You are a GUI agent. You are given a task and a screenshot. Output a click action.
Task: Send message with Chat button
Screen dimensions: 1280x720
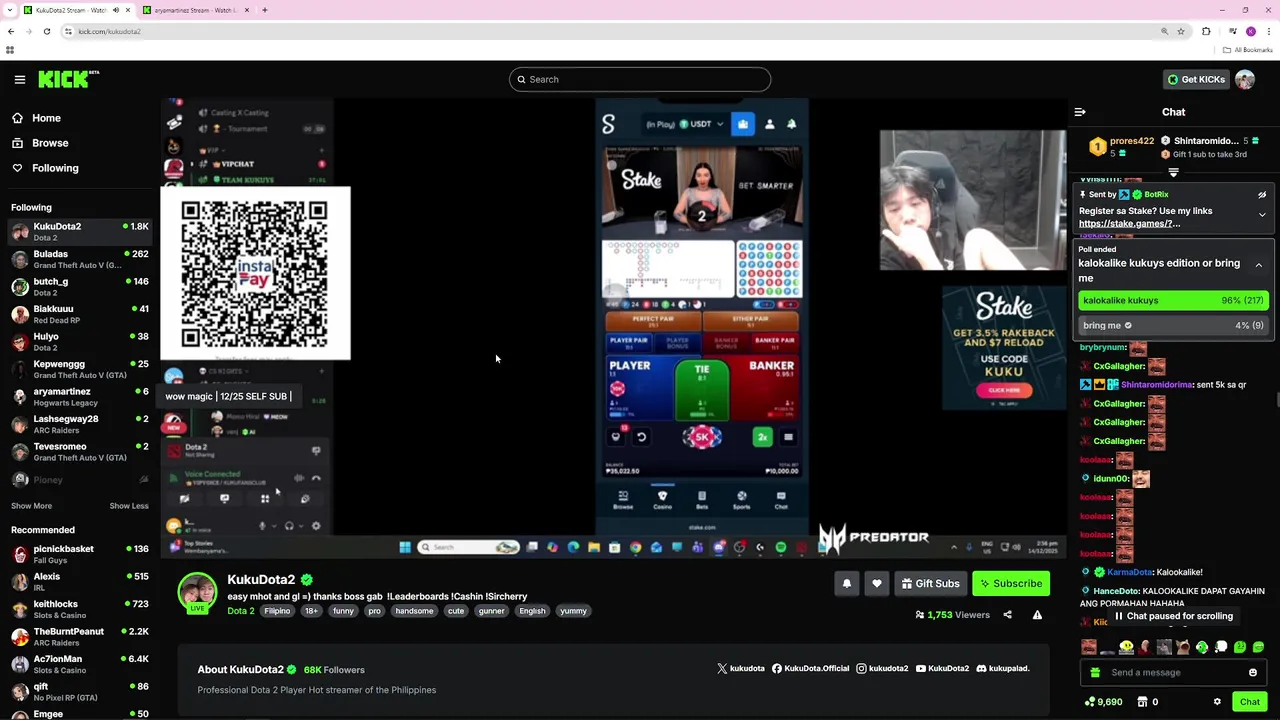click(x=1250, y=702)
